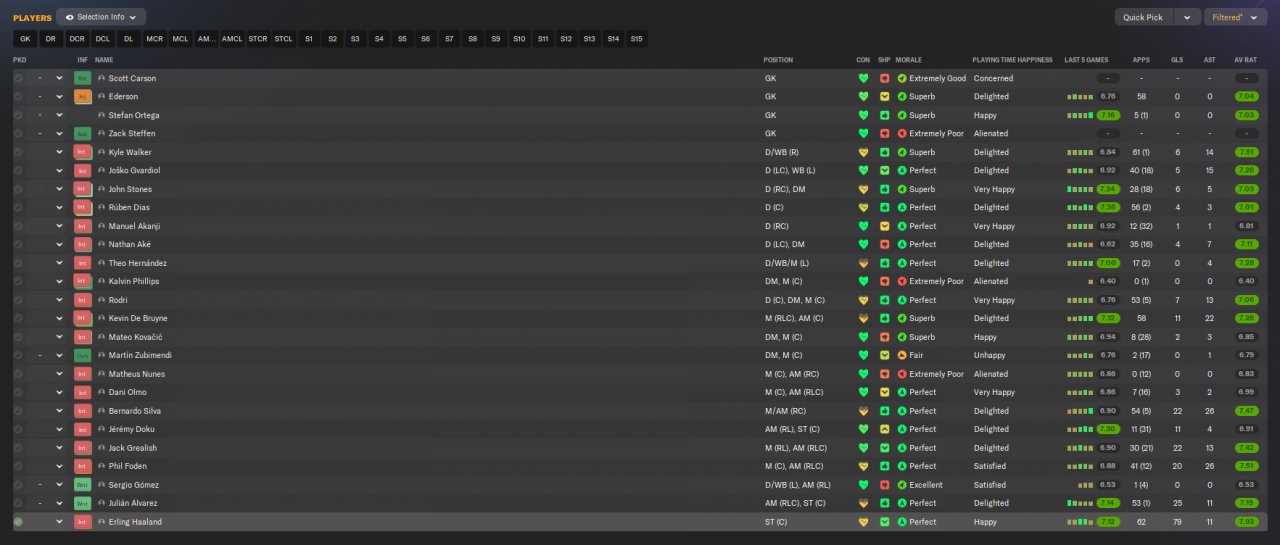Select the S1 substitute slot
The height and width of the screenshot is (545, 1280).
click(309, 39)
